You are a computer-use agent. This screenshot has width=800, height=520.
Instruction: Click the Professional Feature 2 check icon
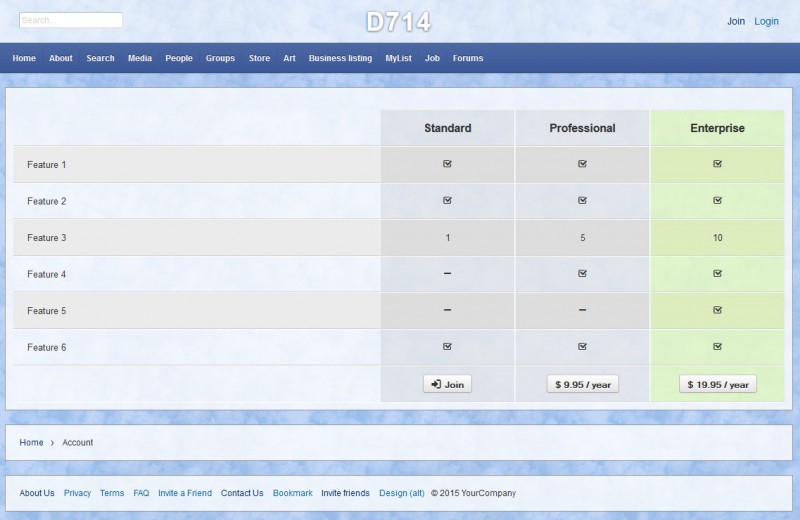(582, 201)
